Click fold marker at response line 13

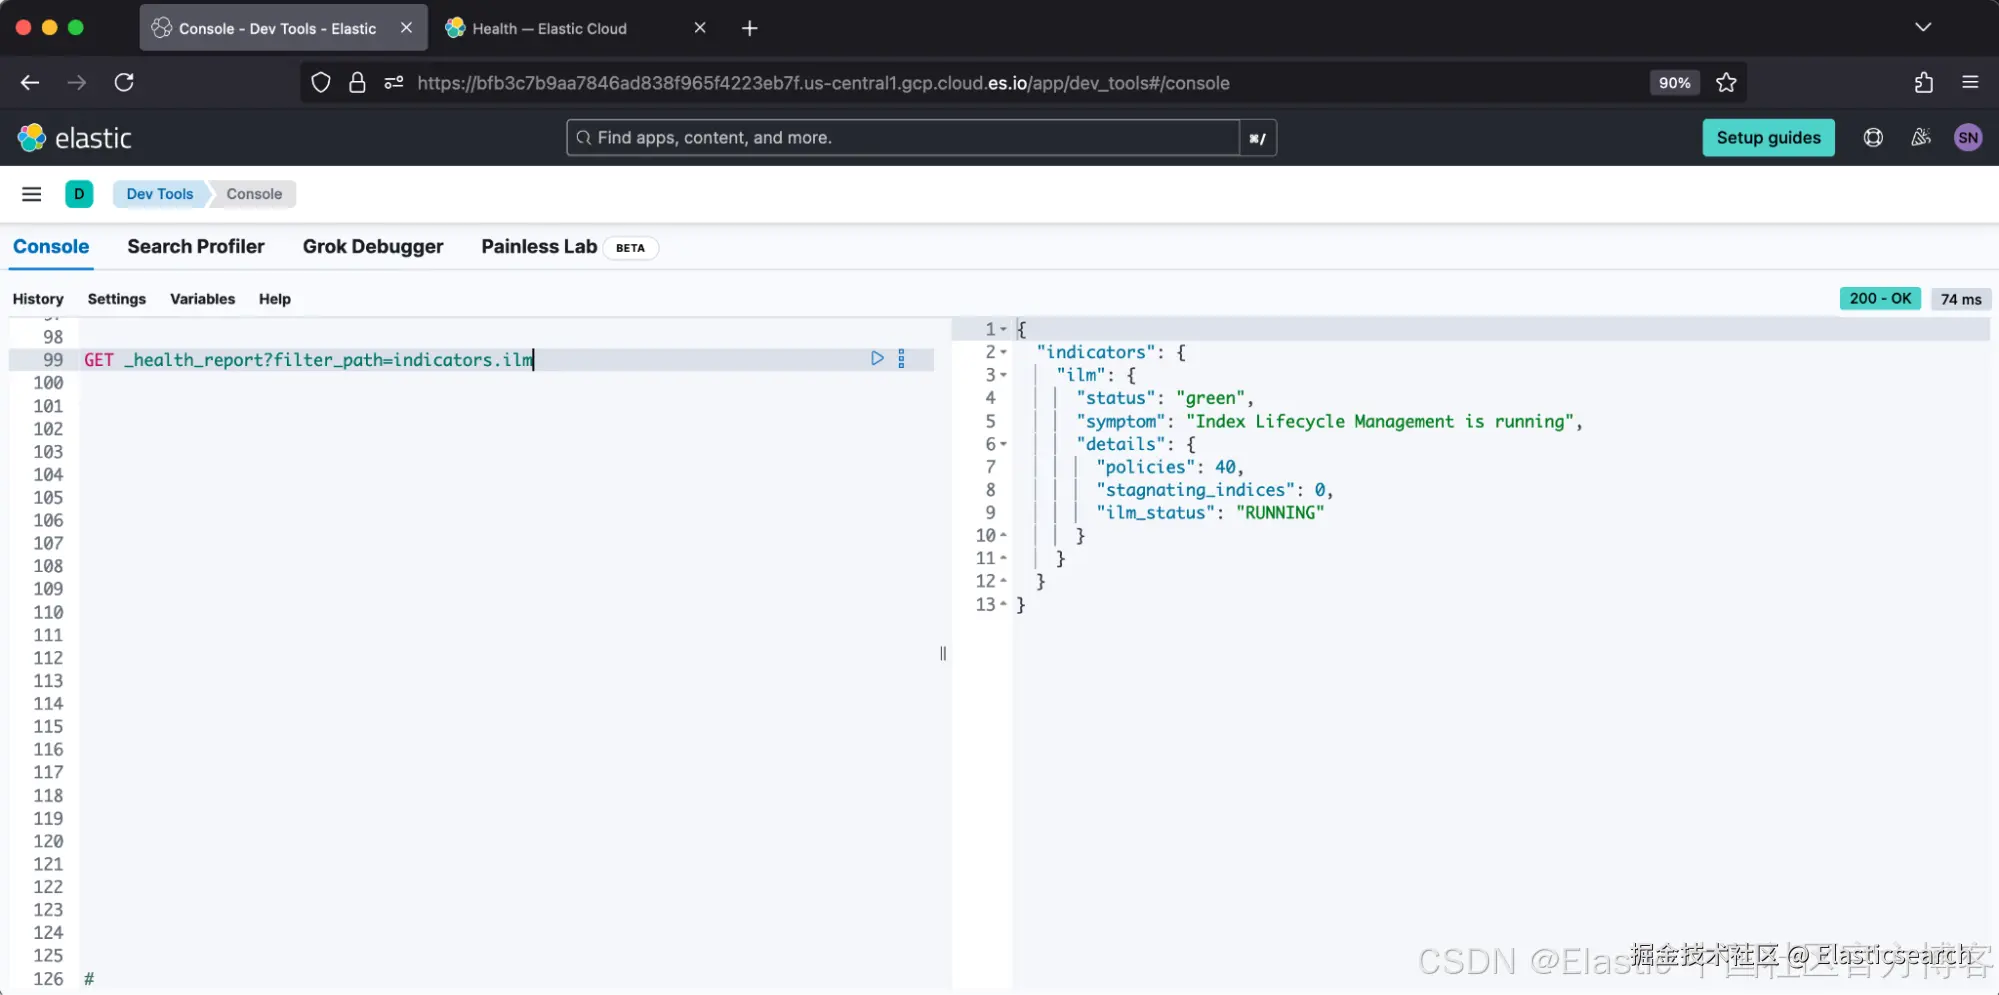click(1003, 604)
